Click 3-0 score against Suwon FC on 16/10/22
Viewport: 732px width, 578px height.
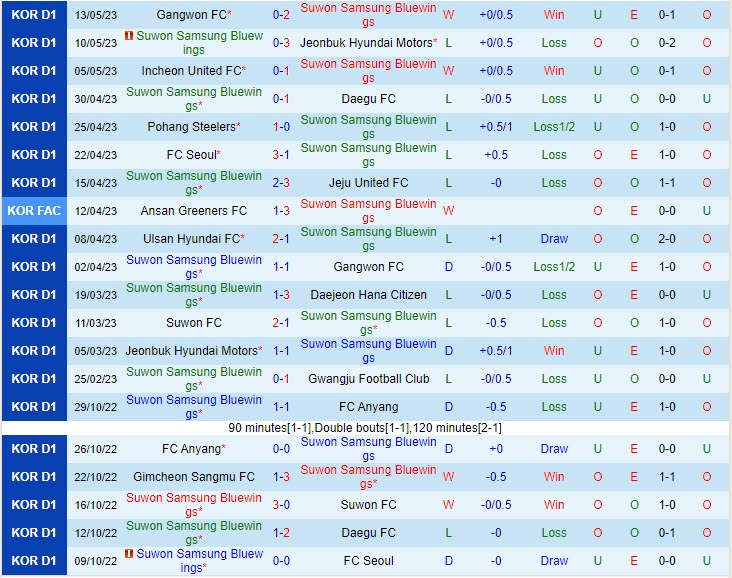(281, 505)
